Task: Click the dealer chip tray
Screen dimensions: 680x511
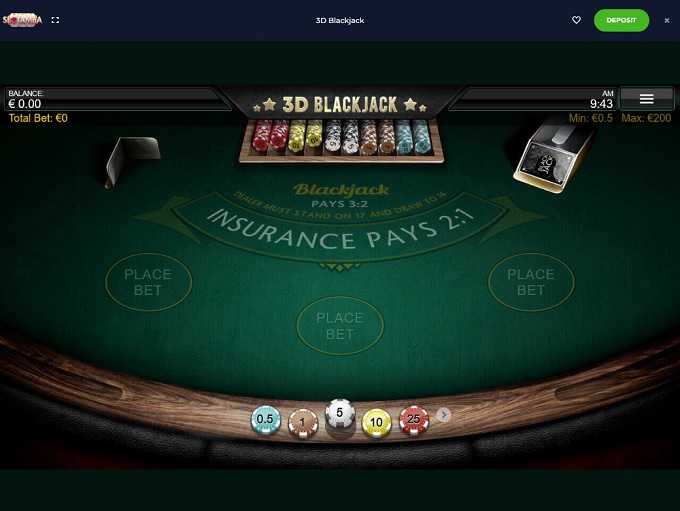Action: point(341,141)
